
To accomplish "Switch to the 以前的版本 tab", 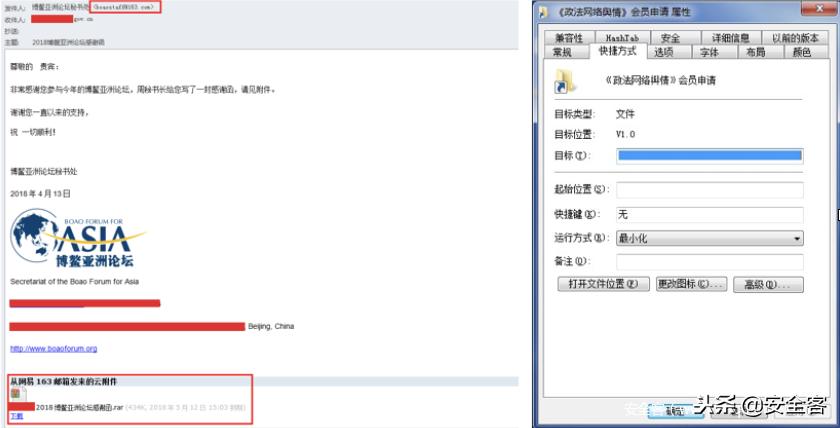I will [x=796, y=38].
